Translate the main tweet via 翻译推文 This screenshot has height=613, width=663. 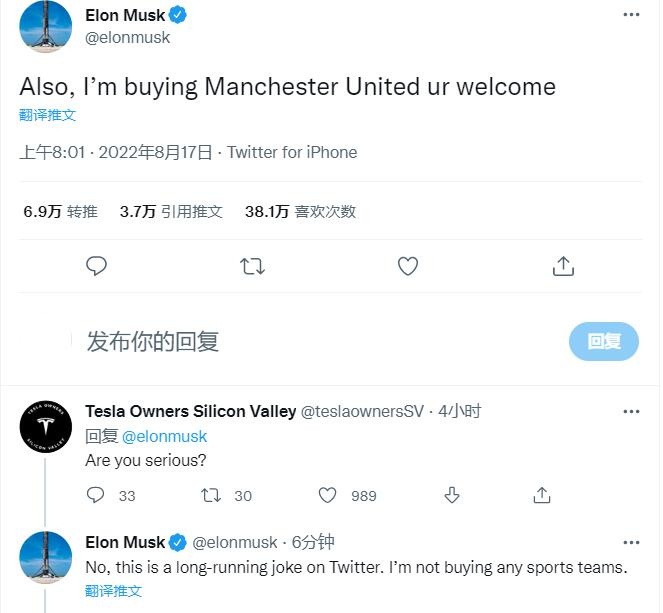click(x=48, y=115)
